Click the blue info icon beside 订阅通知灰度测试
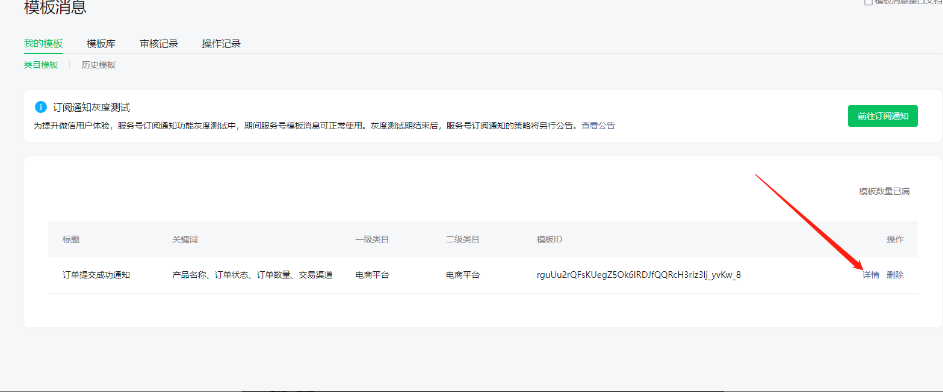The image size is (943, 392). pos(40,107)
